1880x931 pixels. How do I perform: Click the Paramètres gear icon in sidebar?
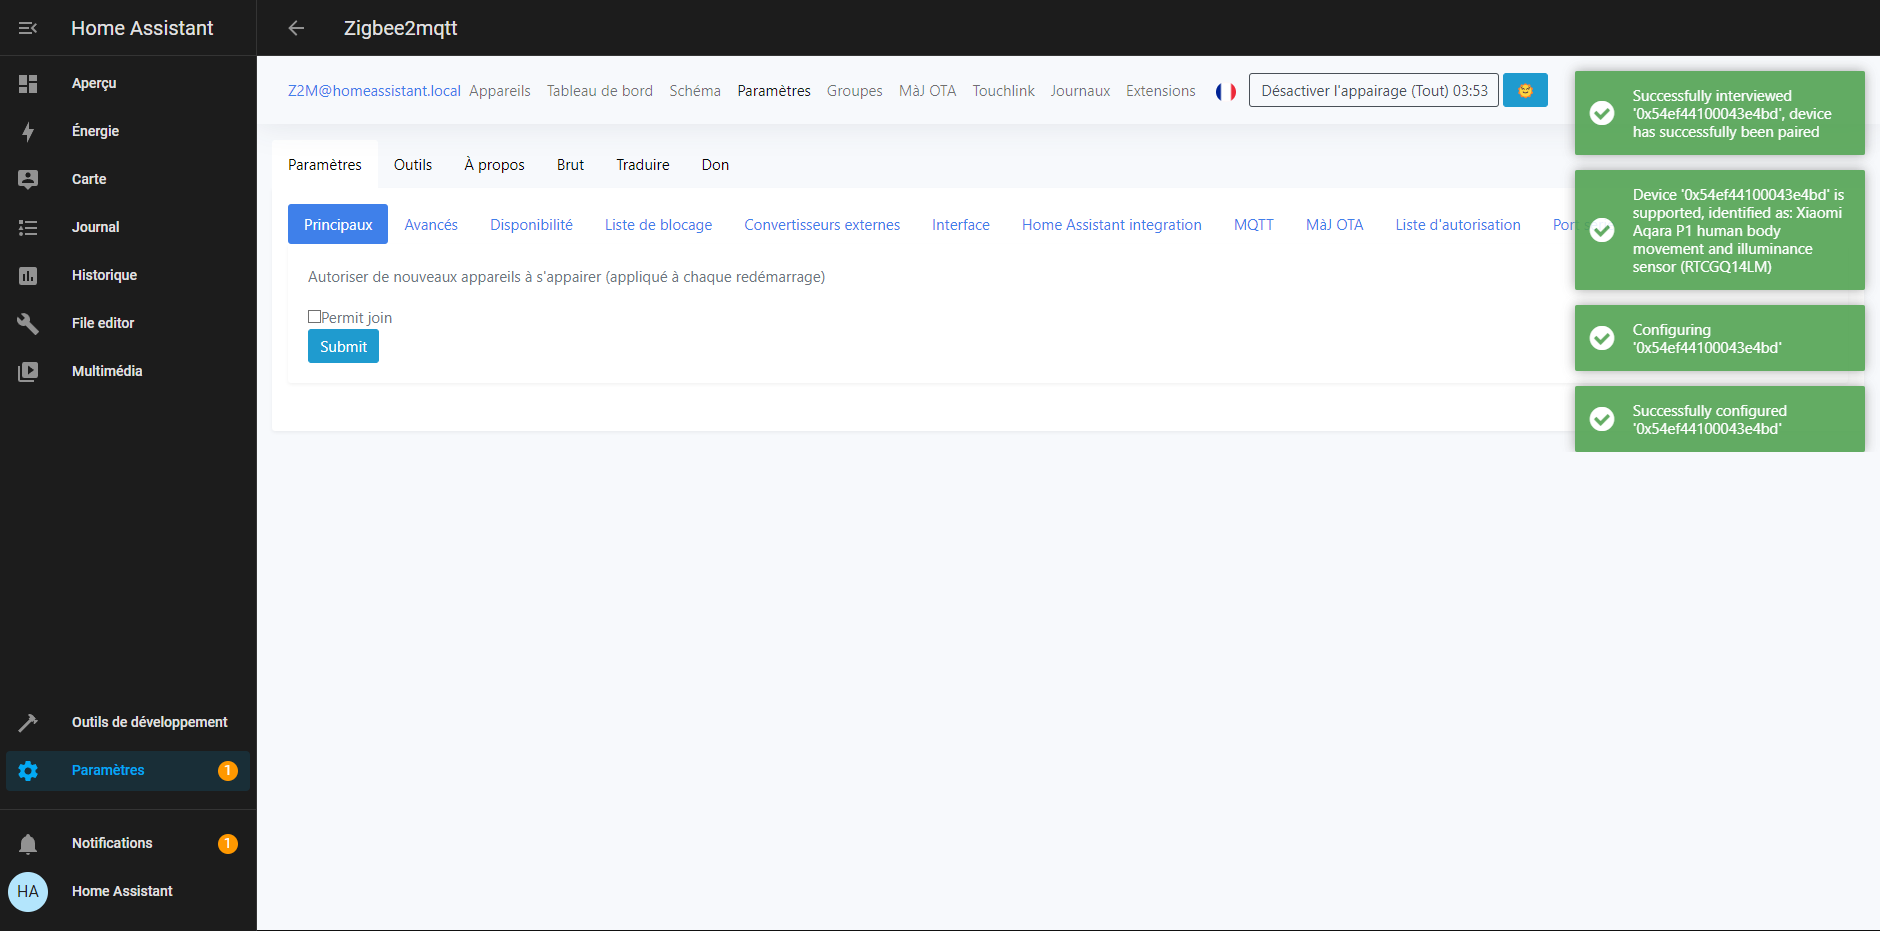tap(28, 771)
